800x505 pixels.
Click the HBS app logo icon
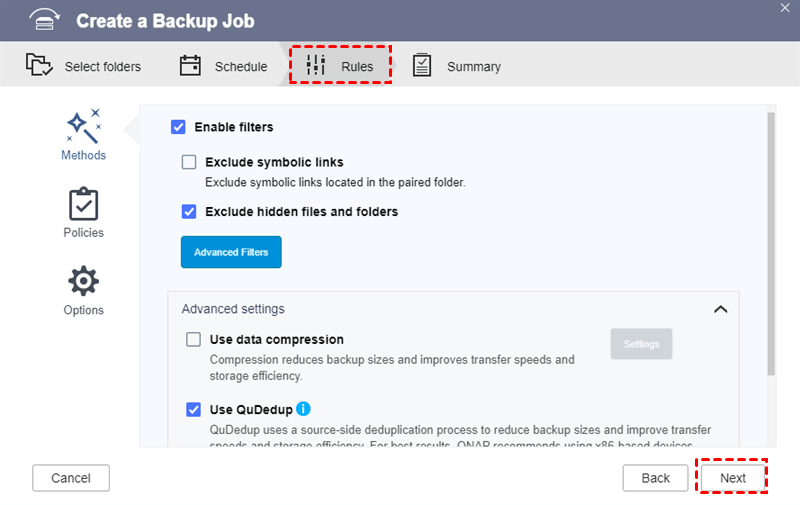pos(40,21)
